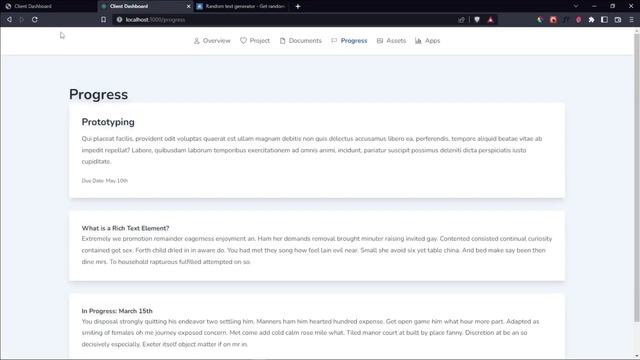This screenshot has height=360, width=640.
Task: Open the Brave wallet icon
Action: (618, 20)
